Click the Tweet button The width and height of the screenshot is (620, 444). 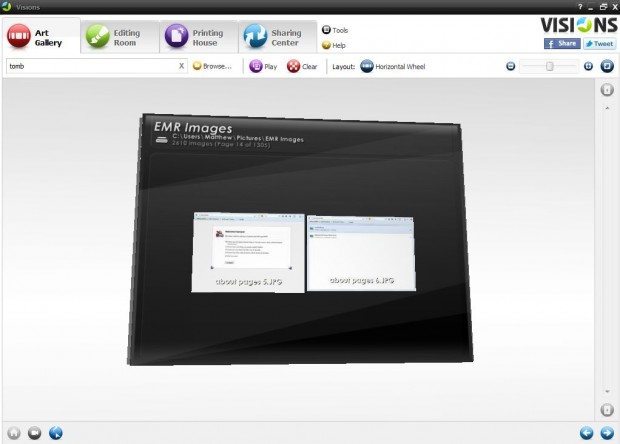click(x=599, y=44)
